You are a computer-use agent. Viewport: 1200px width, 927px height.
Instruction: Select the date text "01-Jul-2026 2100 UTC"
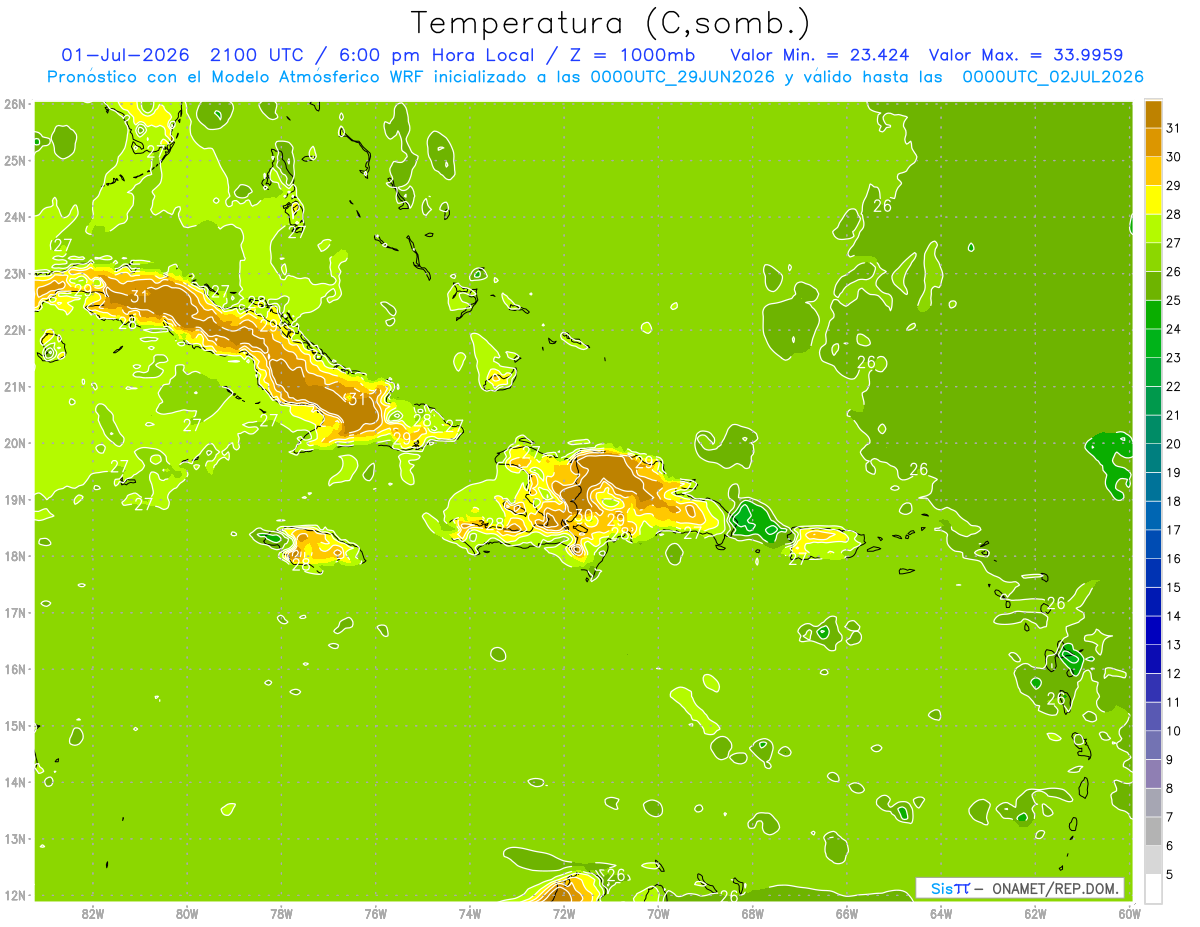182,55
